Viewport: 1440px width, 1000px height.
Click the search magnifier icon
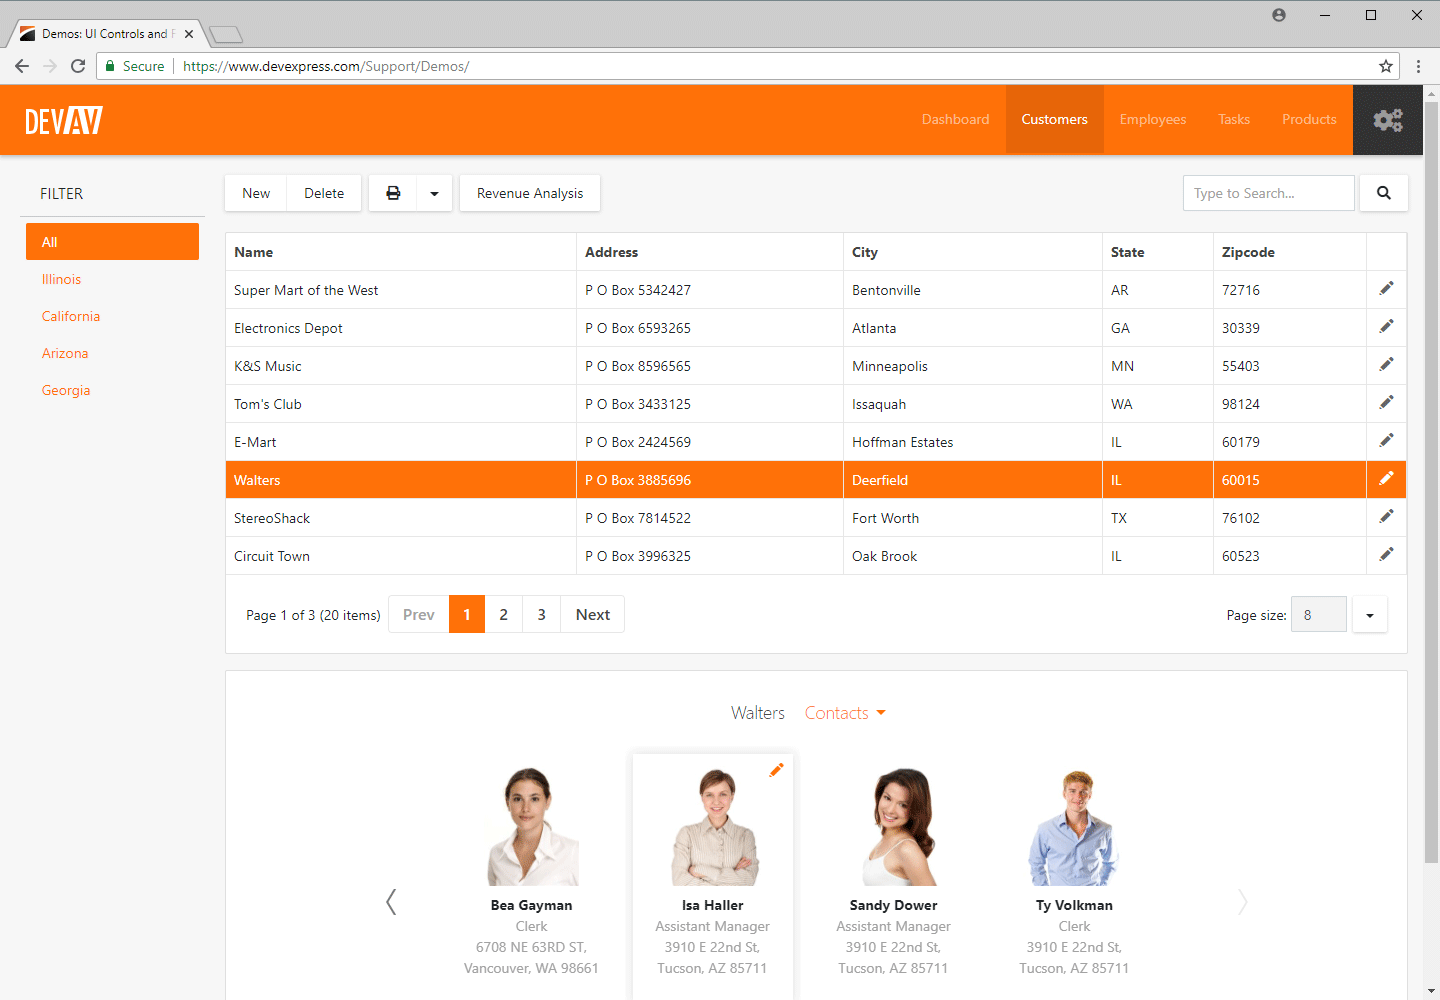[1384, 193]
